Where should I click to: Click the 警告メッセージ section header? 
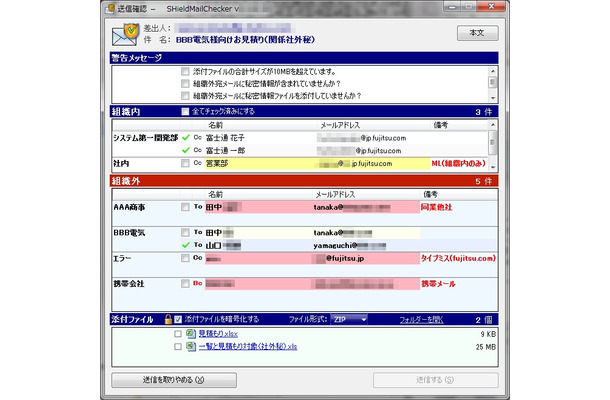click(x=304, y=58)
